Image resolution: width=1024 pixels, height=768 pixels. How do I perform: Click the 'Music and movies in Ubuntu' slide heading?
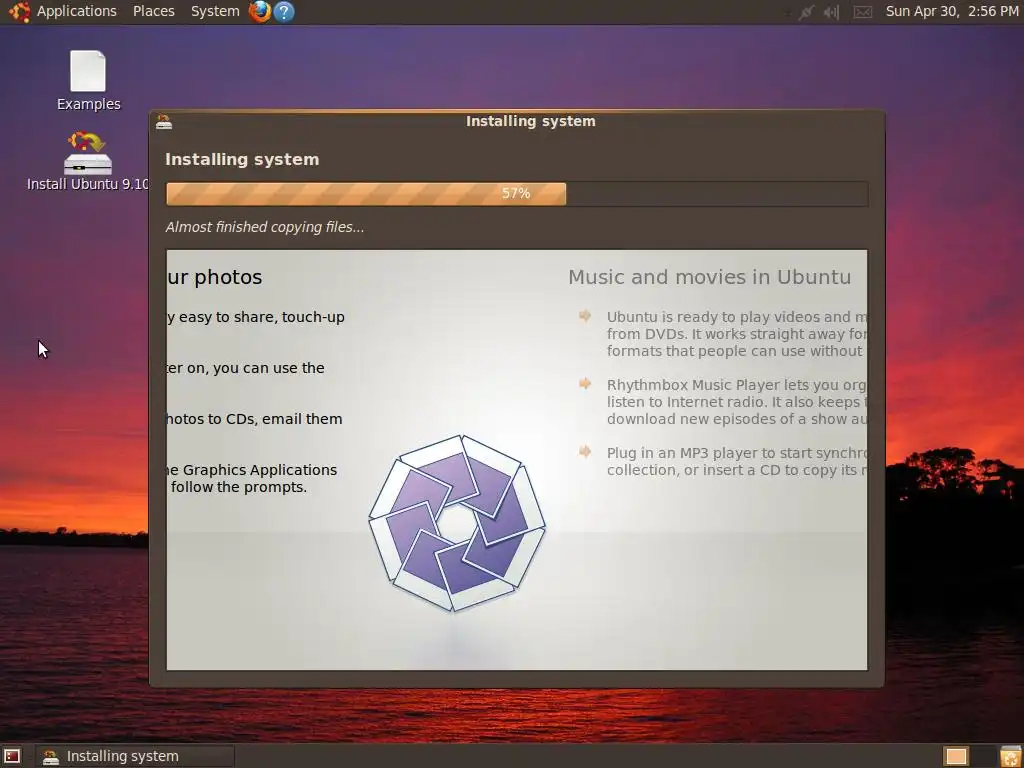tap(709, 277)
